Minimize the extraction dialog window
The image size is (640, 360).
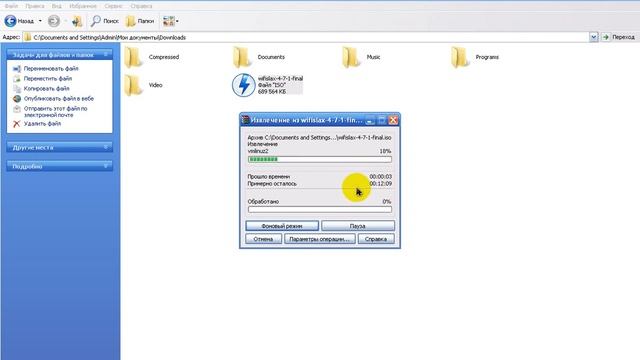point(370,120)
